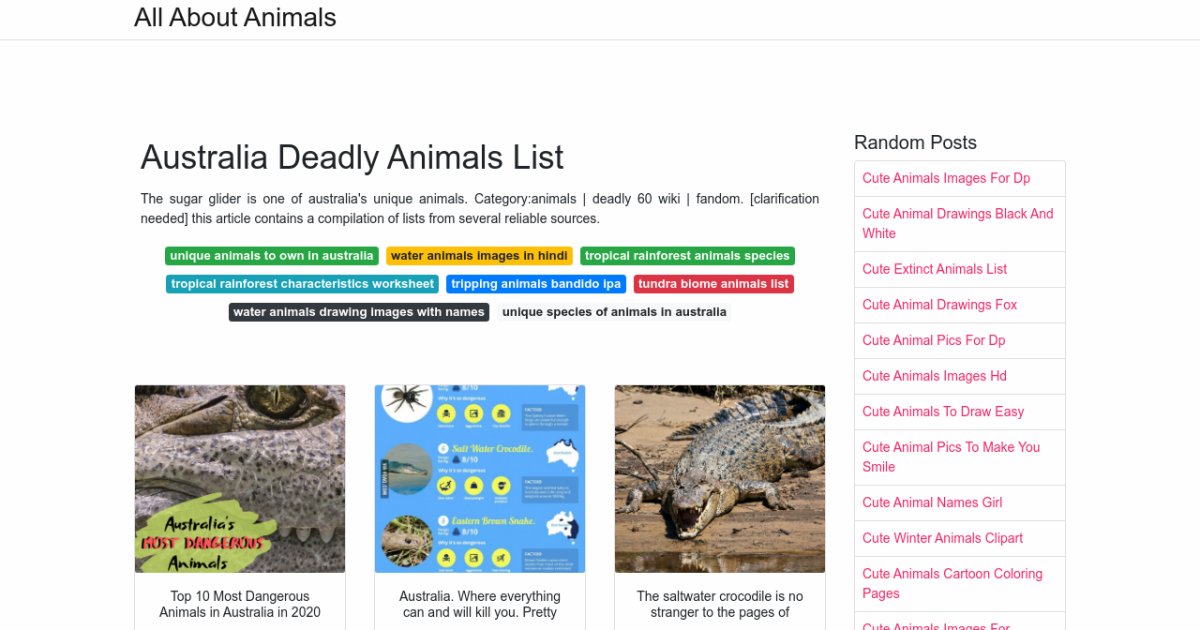Image resolution: width=1200 pixels, height=630 pixels.
Task: Click the blue dangerous animals infographic thumbnail
Action: [x=480, y=479]
